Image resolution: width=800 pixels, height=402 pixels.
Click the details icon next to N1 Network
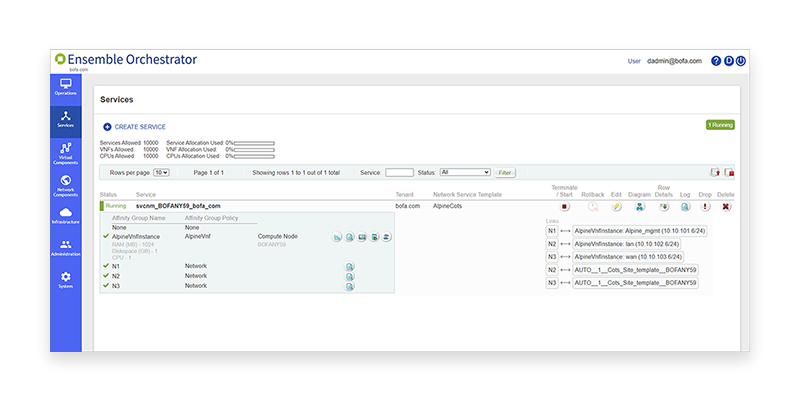pos(350,266)
